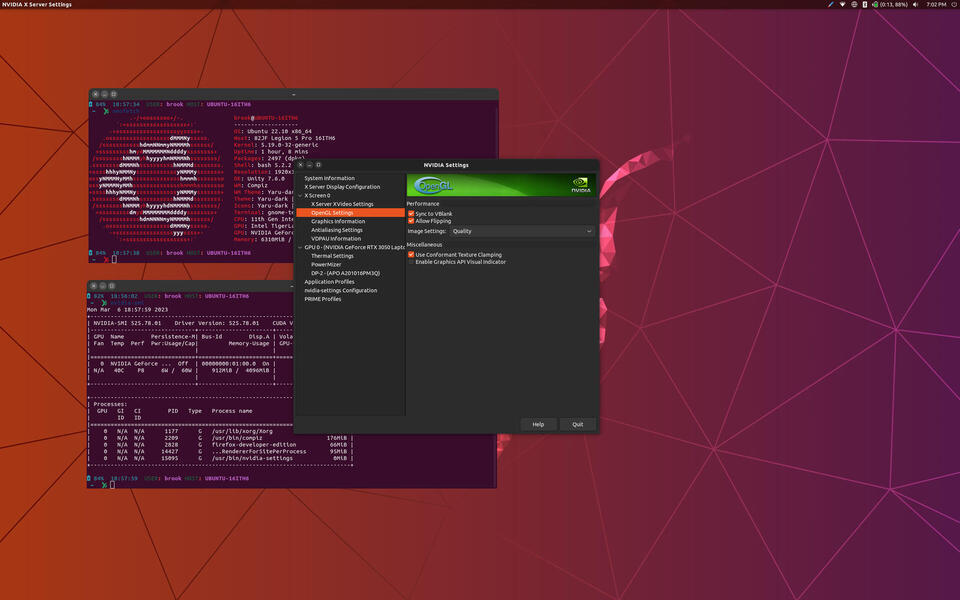This screenshot has width=960, height=600.
Task: Select X Server XVideo Settings
Action: pyautogui.click(x=342, y=204)
